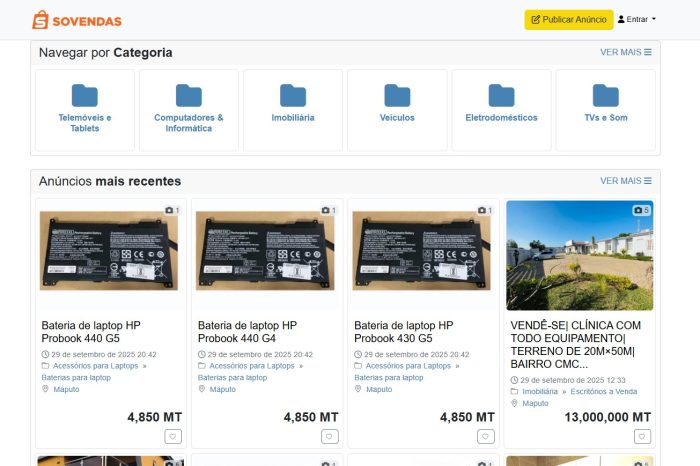Filter by Maputo on the Probook 440 G4 card

pos(222,389)
